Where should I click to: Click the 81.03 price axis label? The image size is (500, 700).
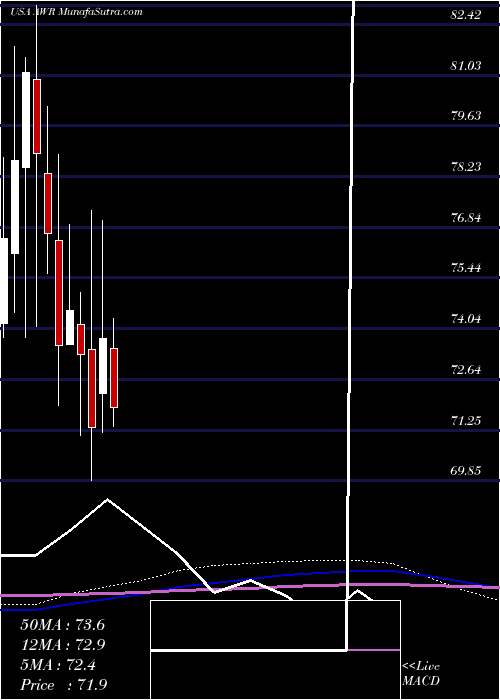[466, 66]
